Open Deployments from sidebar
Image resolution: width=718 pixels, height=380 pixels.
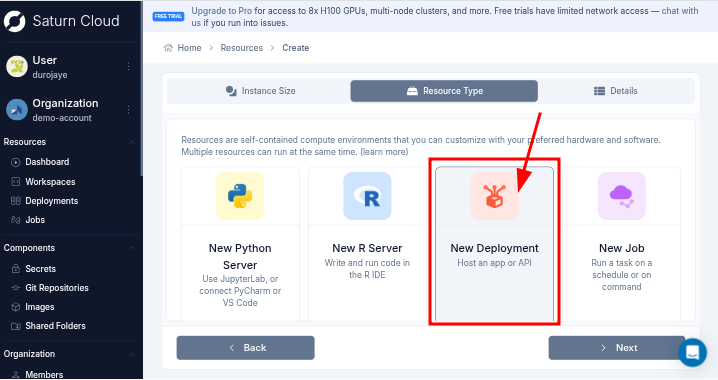click(x=52, y=201)
